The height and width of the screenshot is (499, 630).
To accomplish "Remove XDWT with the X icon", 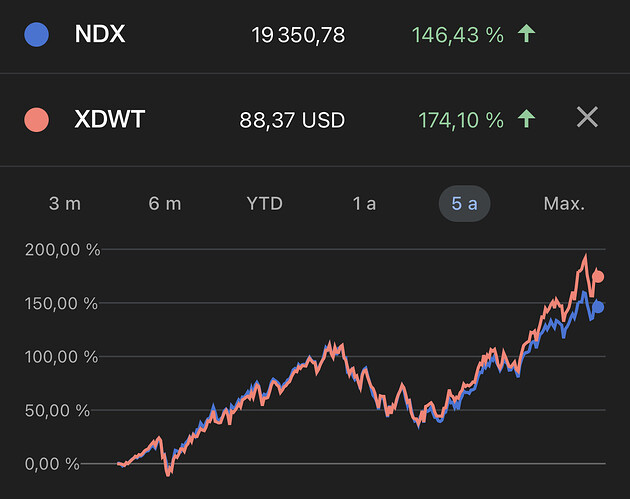I will point(587,118).
